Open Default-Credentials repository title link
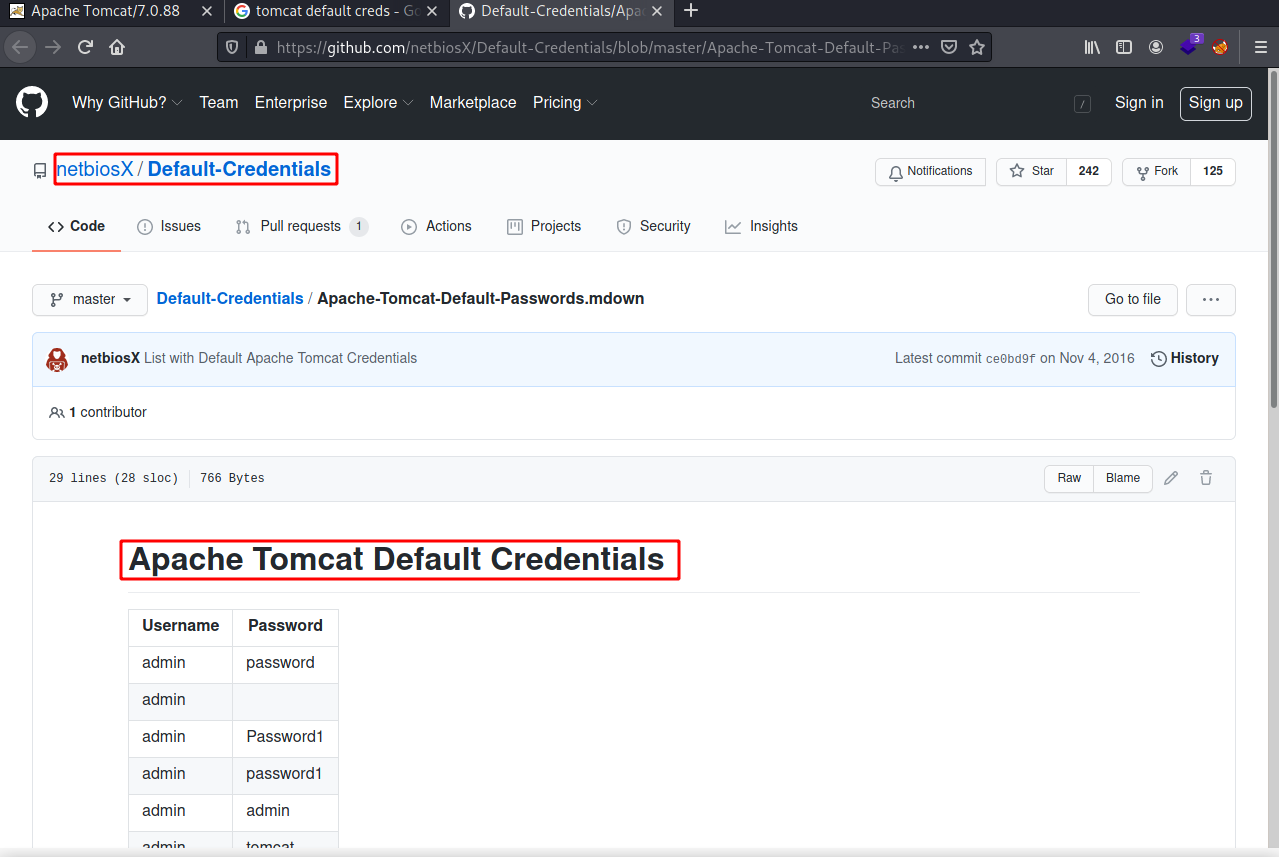This screenshot has height=857, width=1279. (x=239, y=169)
